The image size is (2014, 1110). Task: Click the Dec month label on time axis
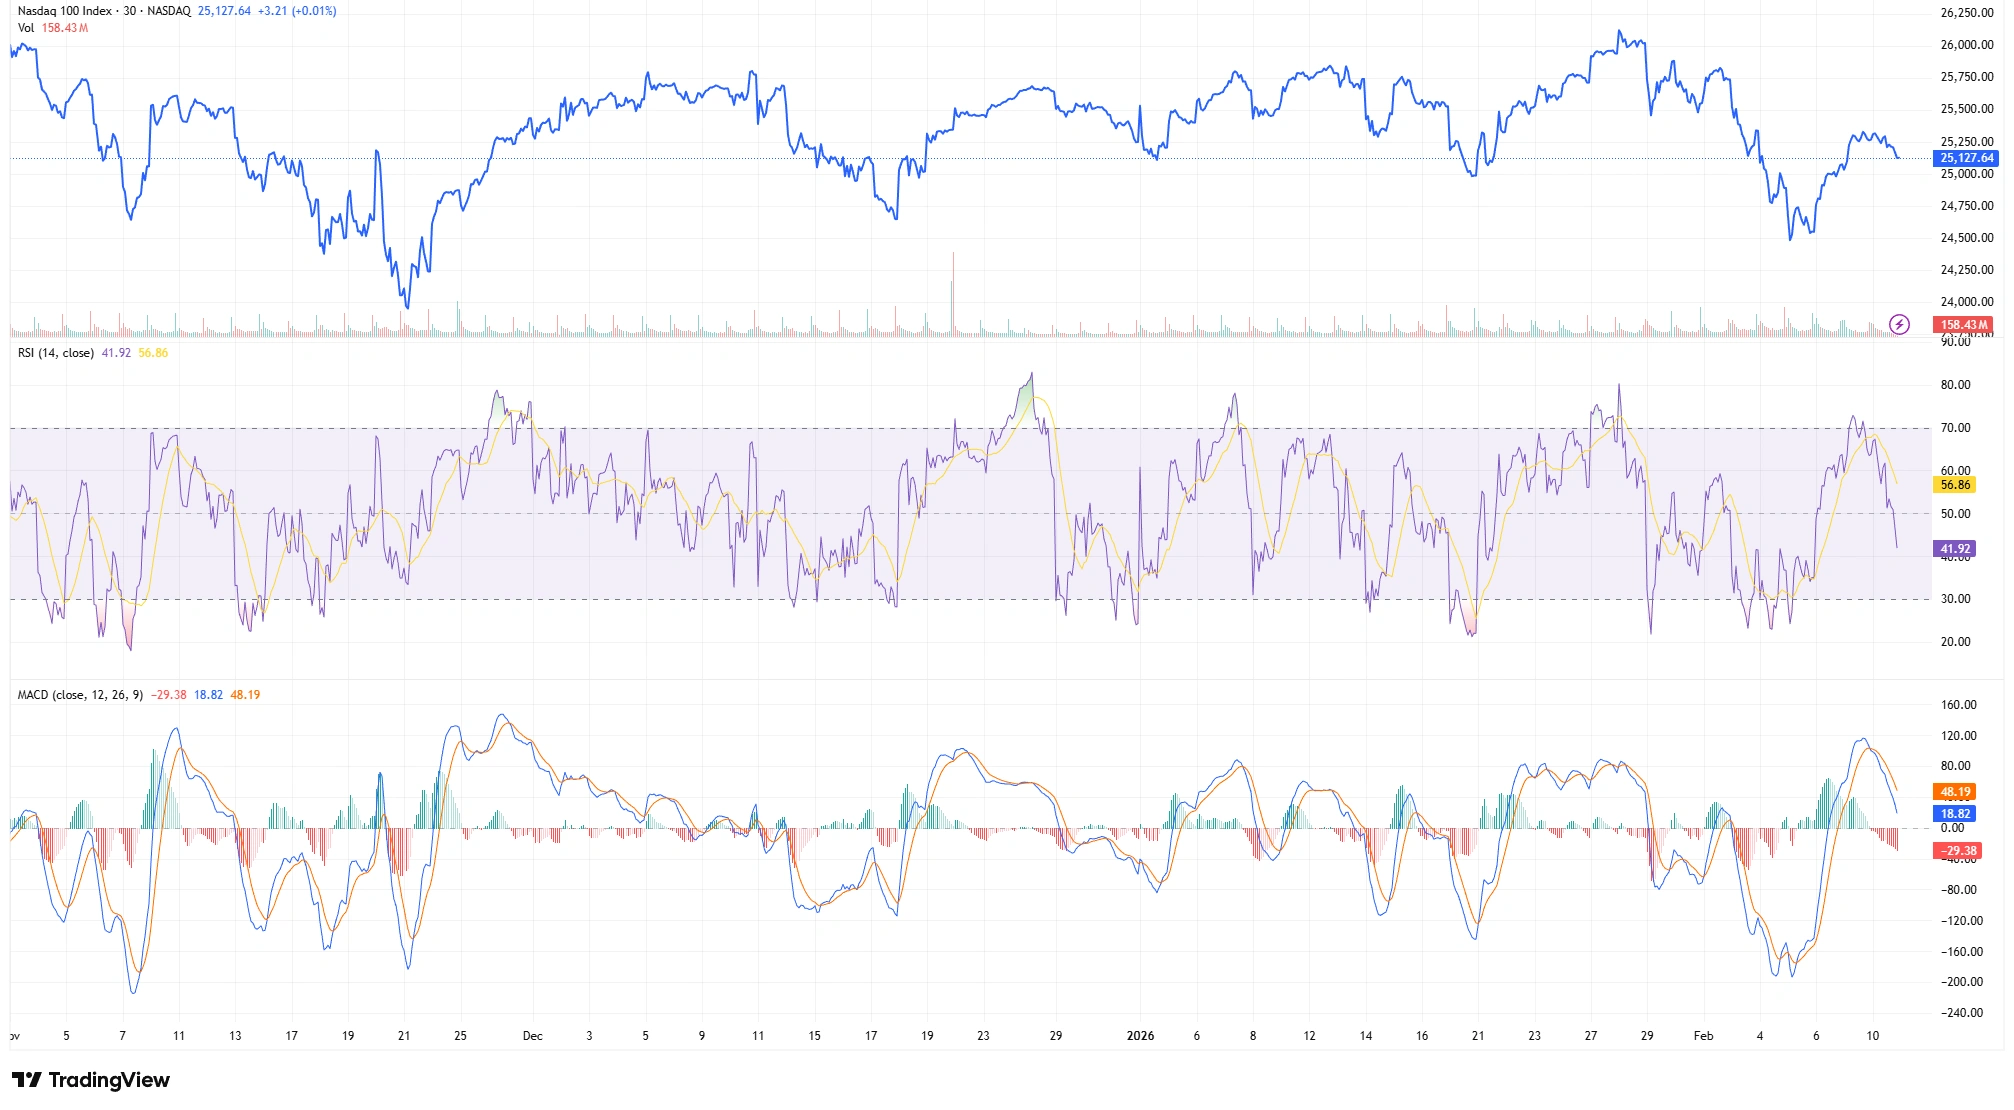532,1036
